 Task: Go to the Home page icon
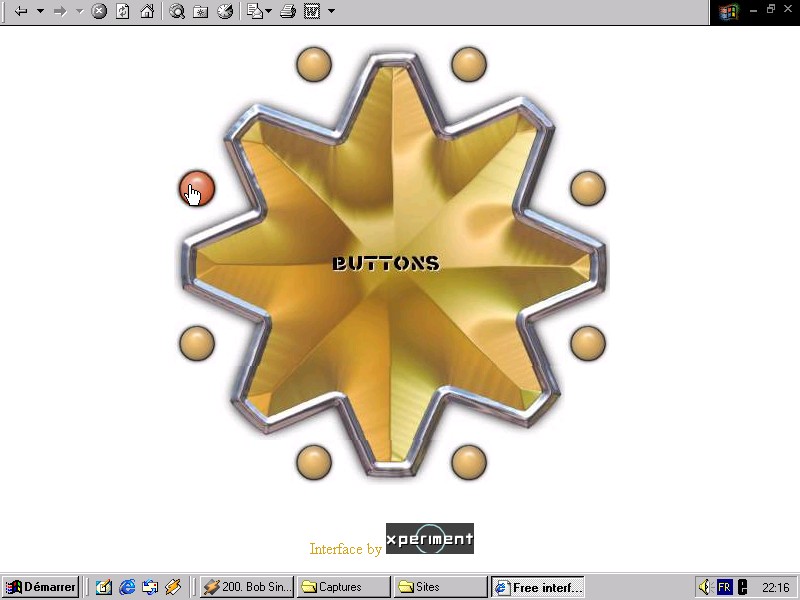147,11
